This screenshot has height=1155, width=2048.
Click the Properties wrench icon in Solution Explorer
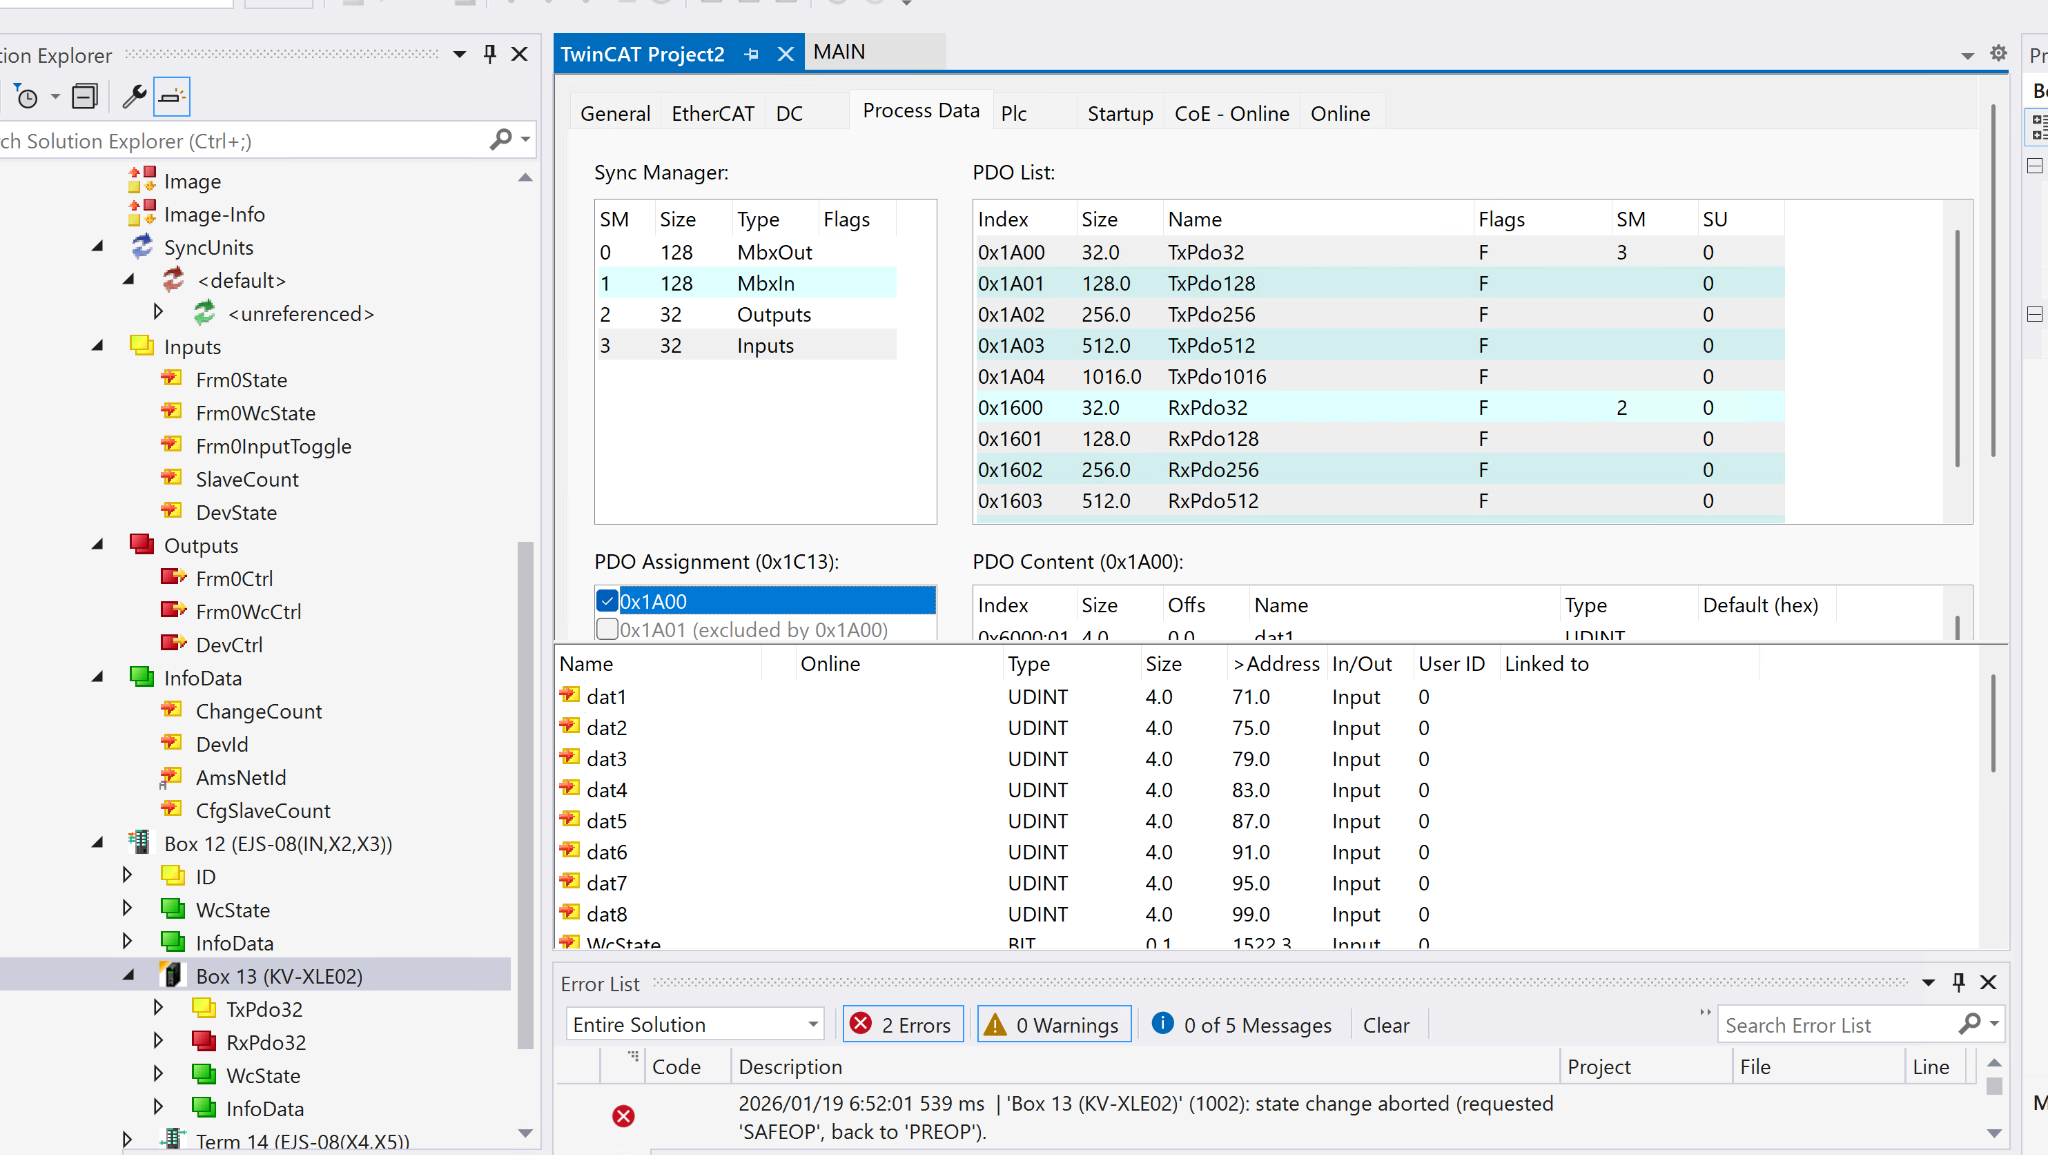pos(134,97)
